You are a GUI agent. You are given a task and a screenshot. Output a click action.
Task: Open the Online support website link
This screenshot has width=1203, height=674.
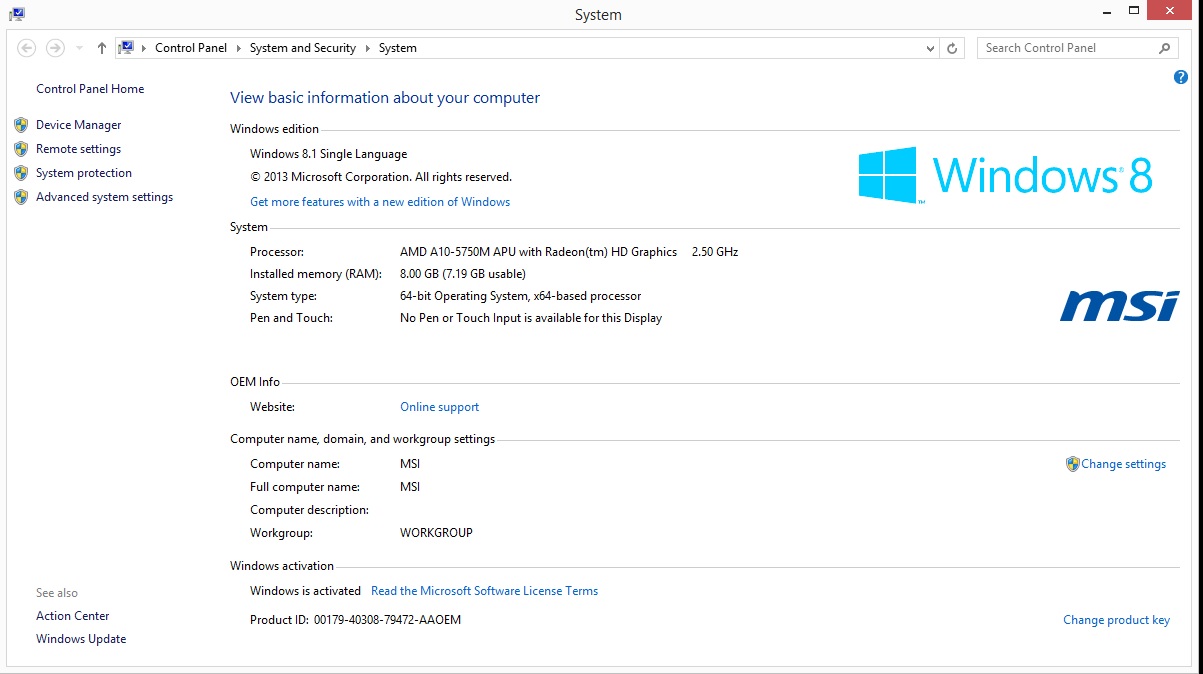[x=439, y=407]
